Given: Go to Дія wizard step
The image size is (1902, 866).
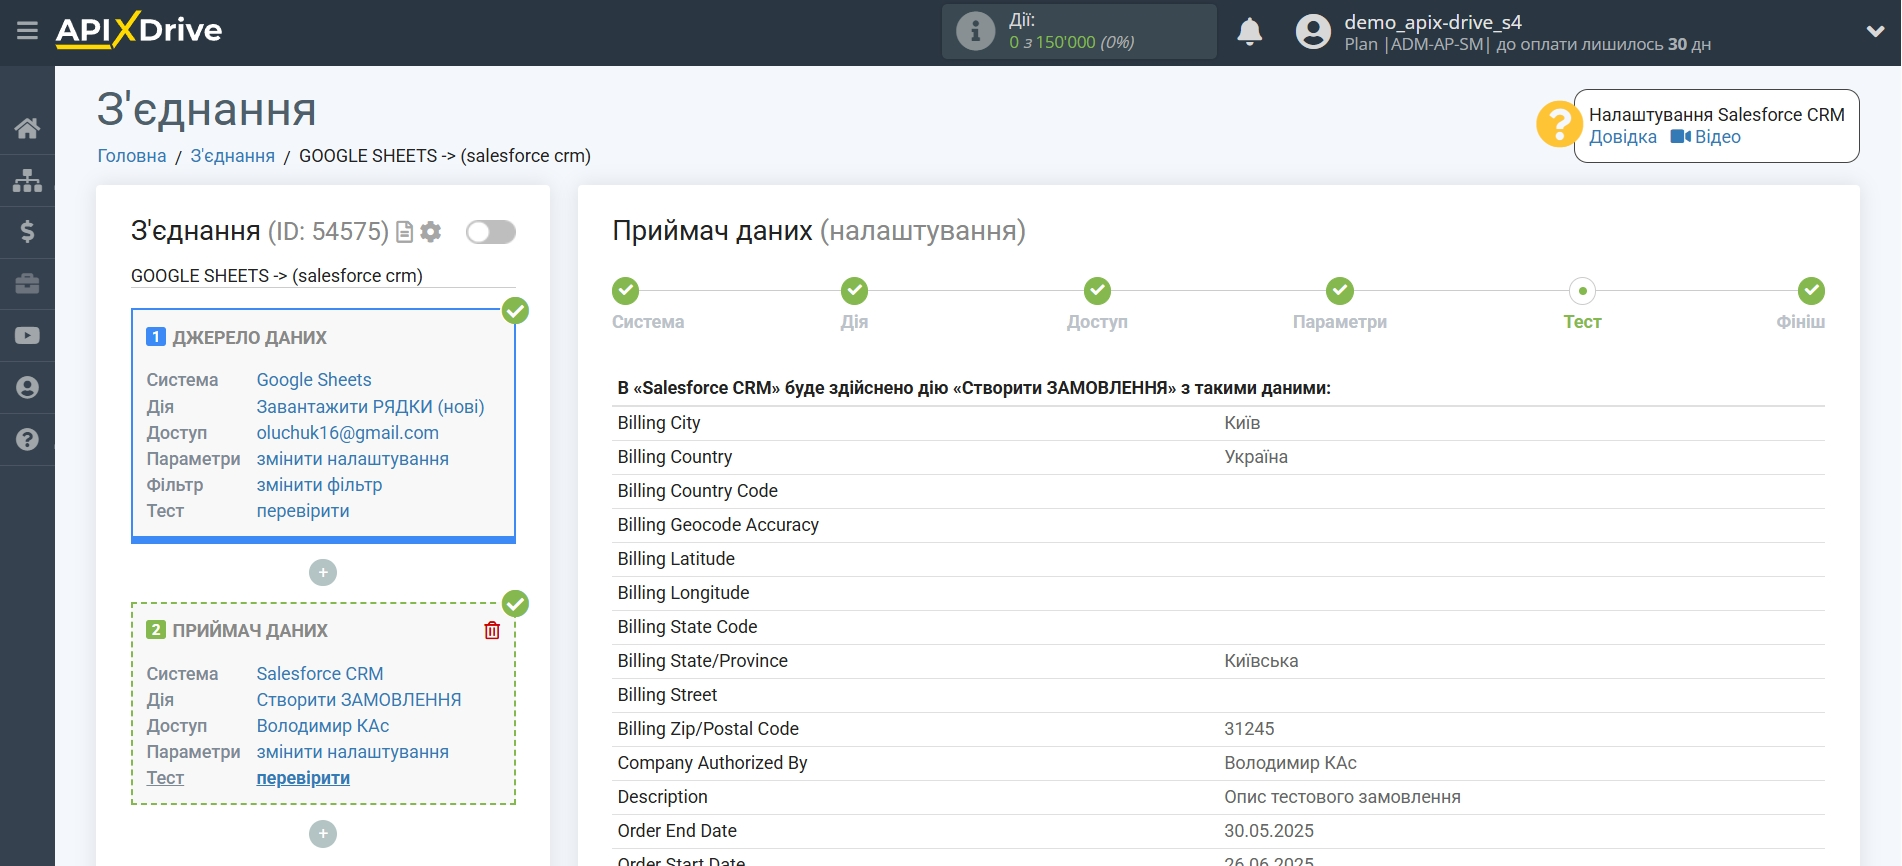Looking at the screenshot, I should (x=854, y=291).
